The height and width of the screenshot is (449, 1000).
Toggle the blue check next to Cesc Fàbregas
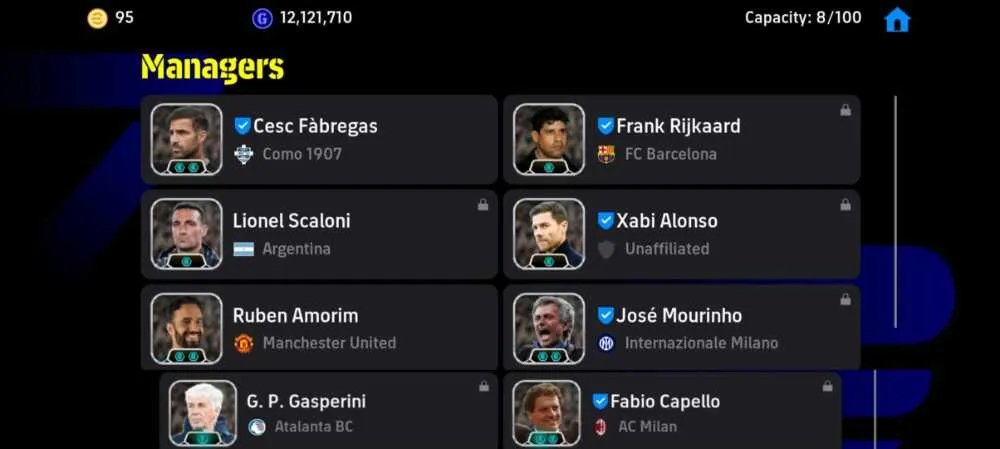coord(243,126)
